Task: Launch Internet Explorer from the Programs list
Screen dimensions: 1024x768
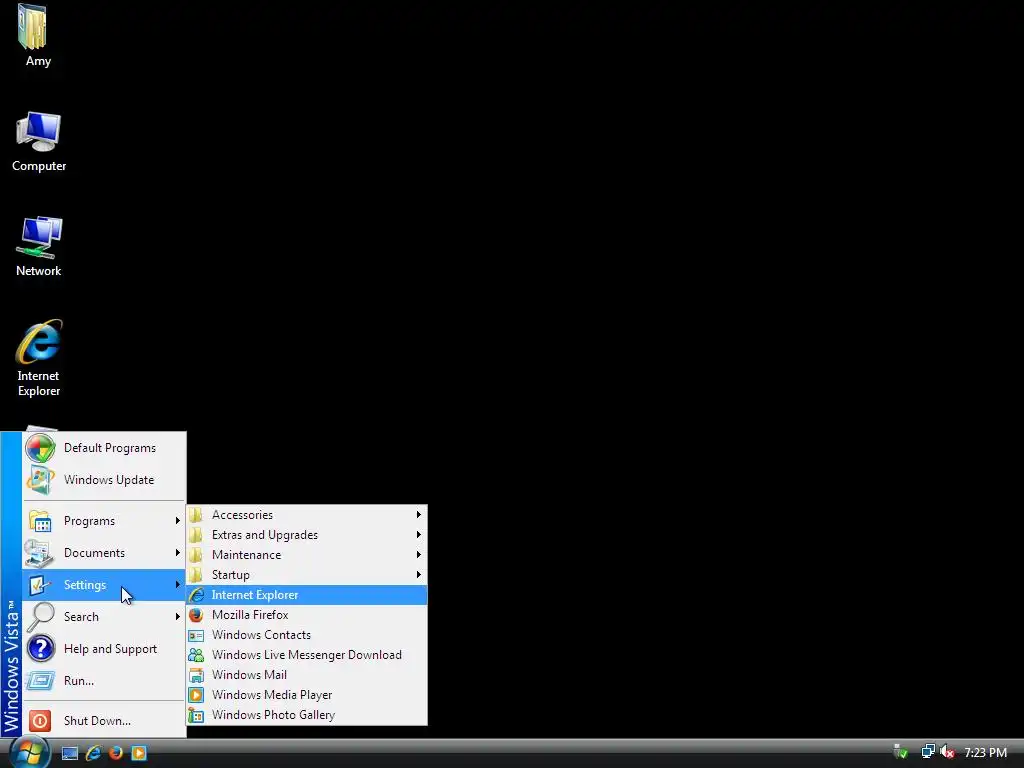Action: tap(307, 595)
